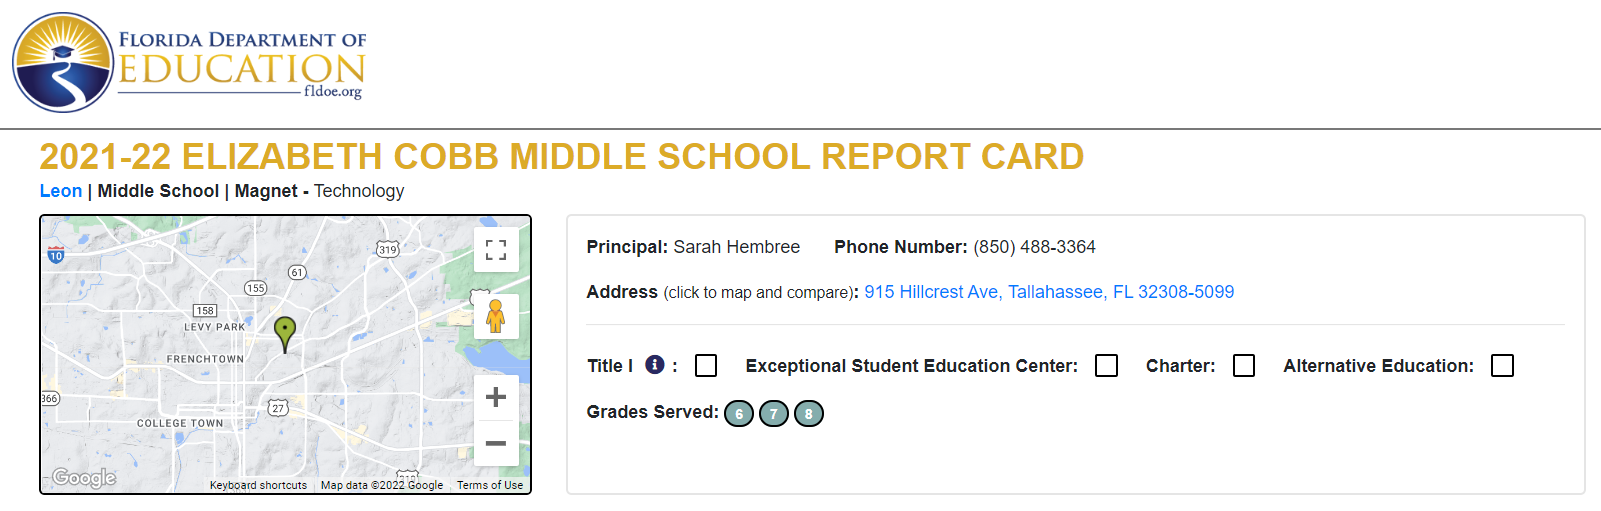Select the grade 6 badge

point(739,413)
